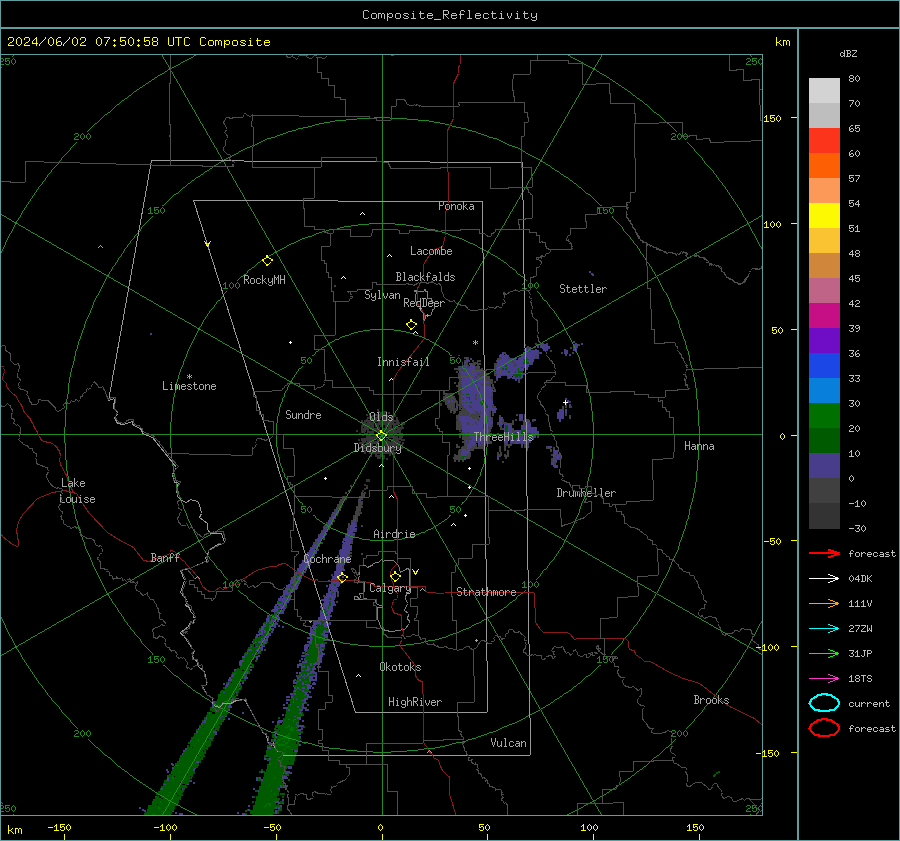The height and width of the screenshot is (841, 900).
Task: Click the Hanna label
Action: pyautogui.click(x=699, y=446)
